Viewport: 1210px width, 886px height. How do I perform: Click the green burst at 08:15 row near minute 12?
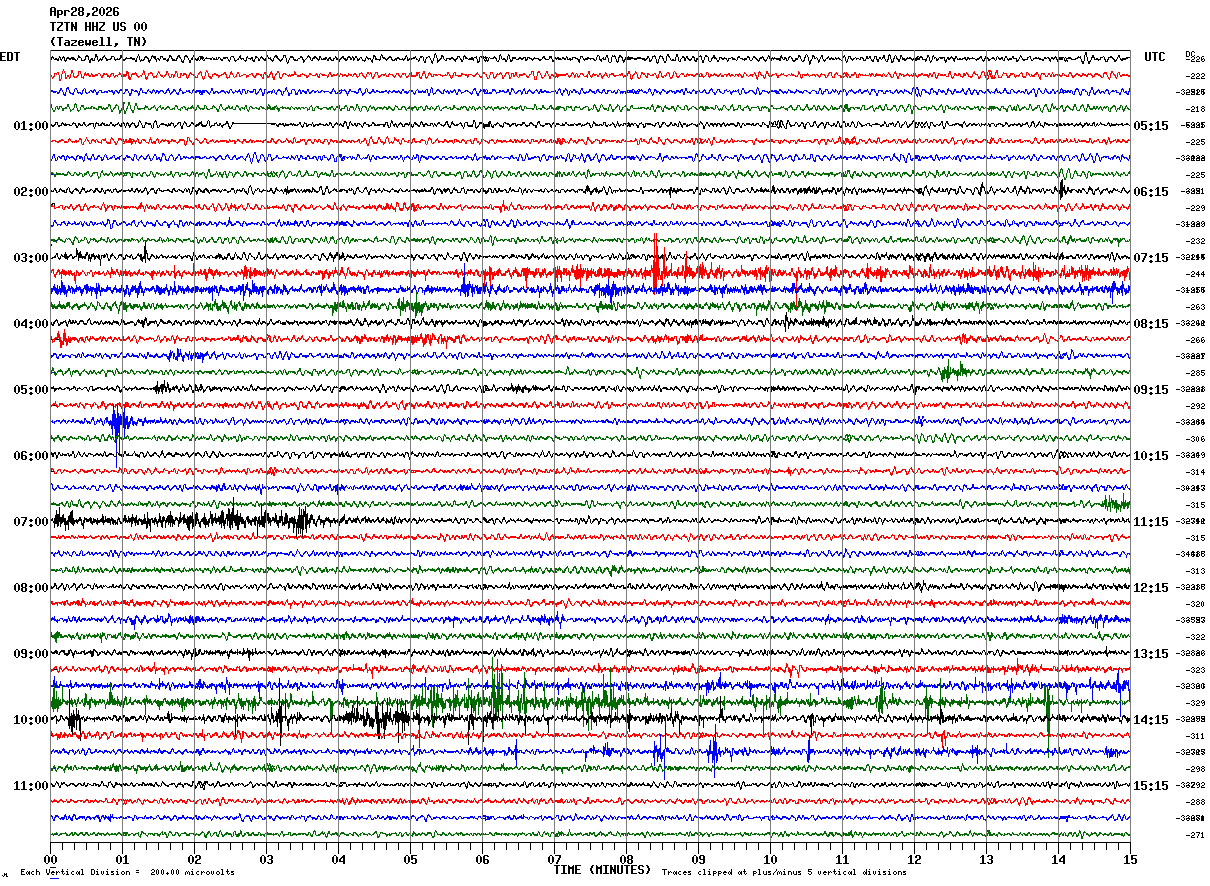point(953,372)
